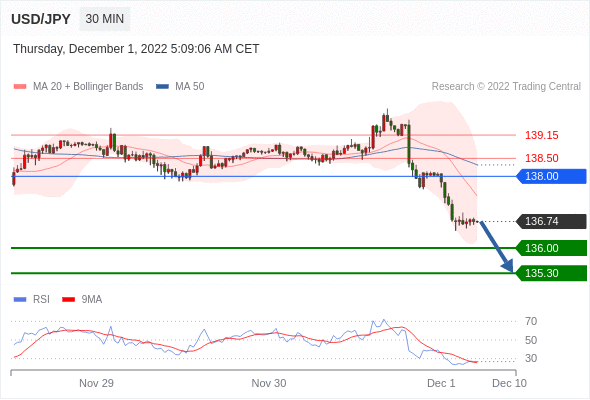Viewport: 590px width, 400px height.
Task: Click the green 135.30 target price tag
Action: pyautogui.click(x=551, y=273)
